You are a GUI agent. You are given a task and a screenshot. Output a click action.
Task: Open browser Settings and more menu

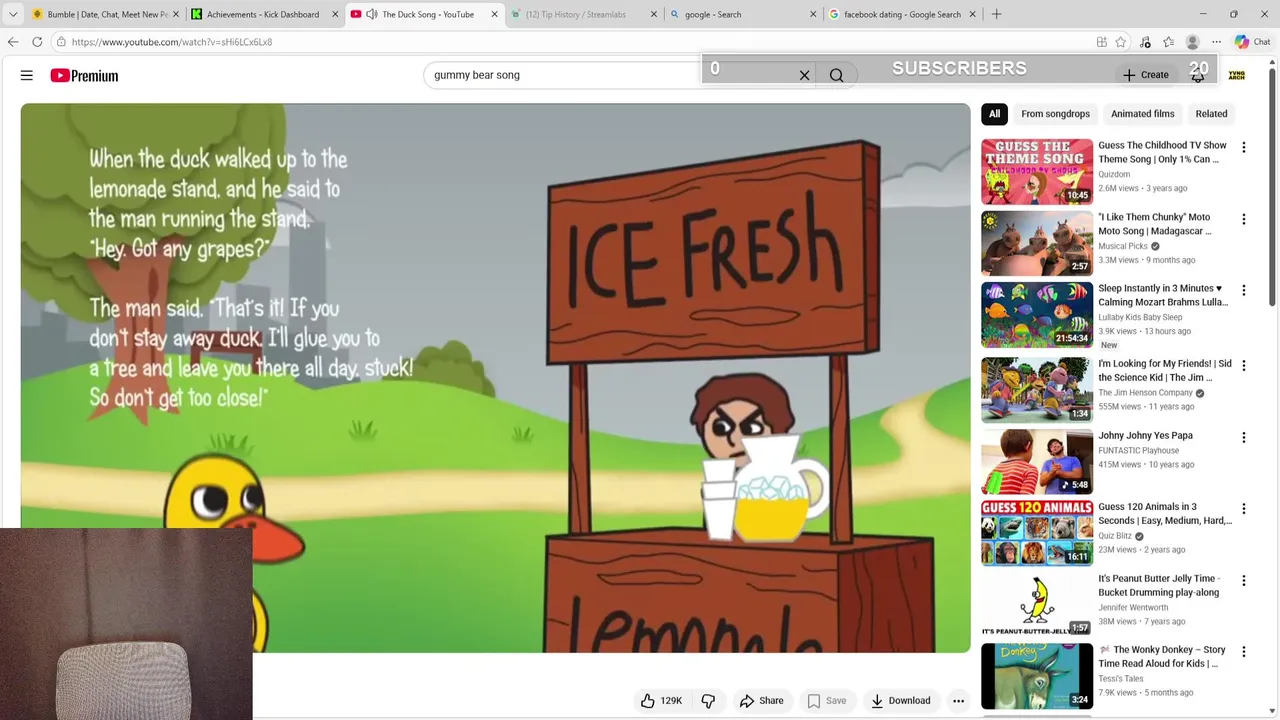click(1216, 42)
